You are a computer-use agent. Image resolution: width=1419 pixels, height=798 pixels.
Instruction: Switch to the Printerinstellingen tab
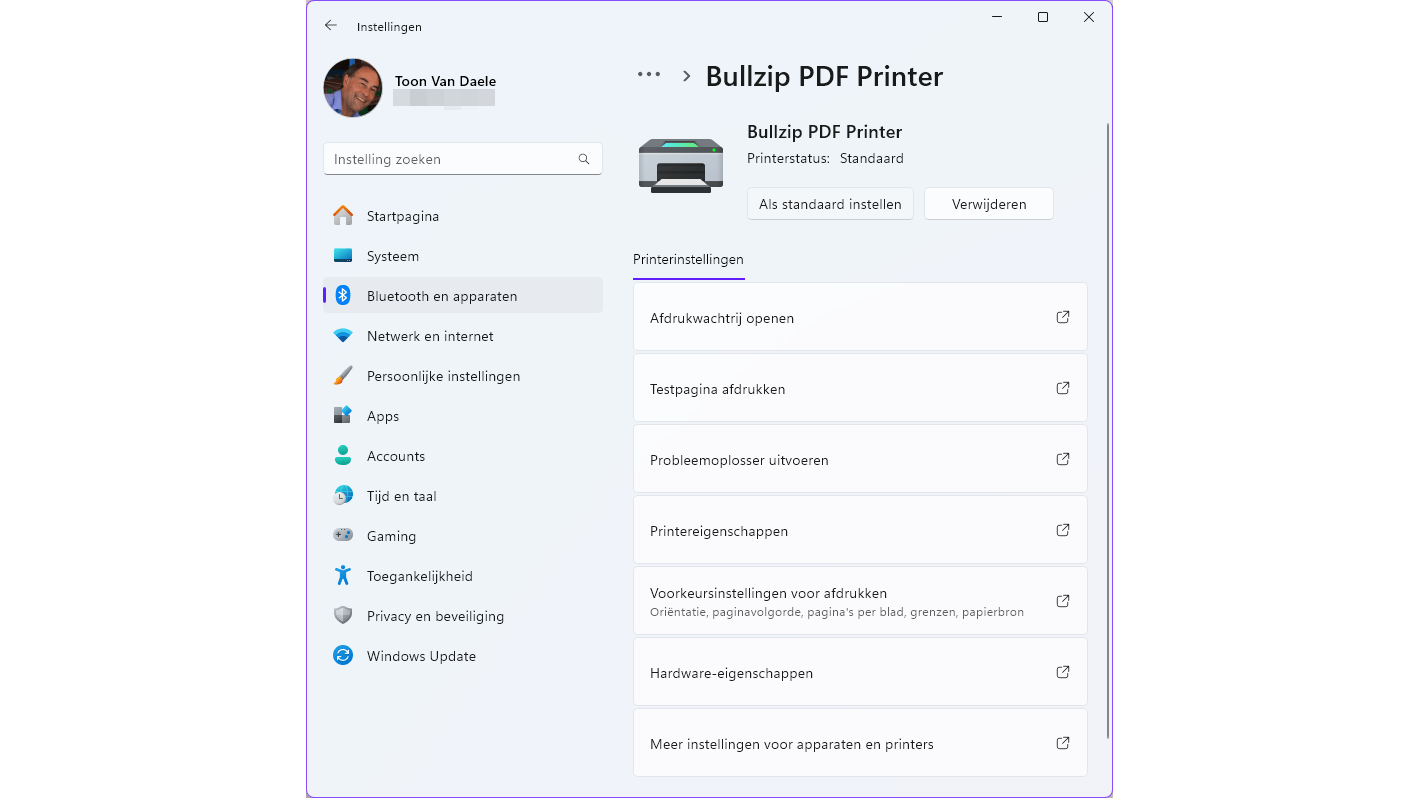688,260
